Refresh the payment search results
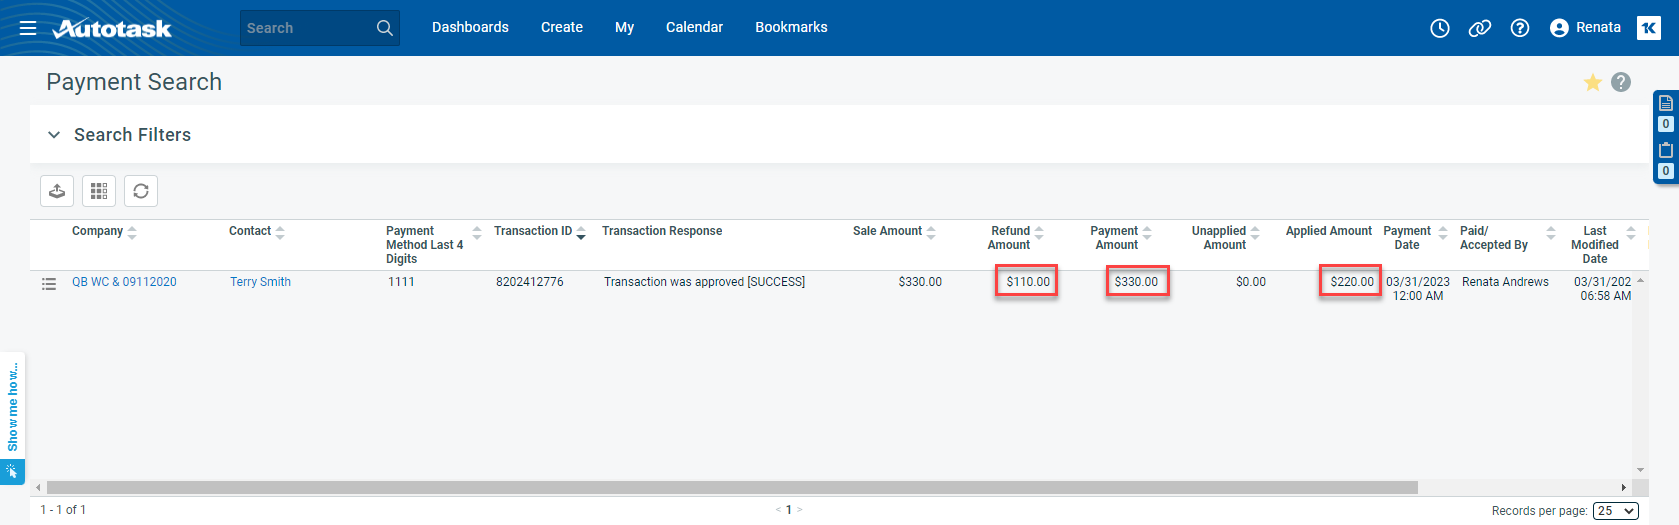This screenshot has height=525, width=1679. coord(141,191)
